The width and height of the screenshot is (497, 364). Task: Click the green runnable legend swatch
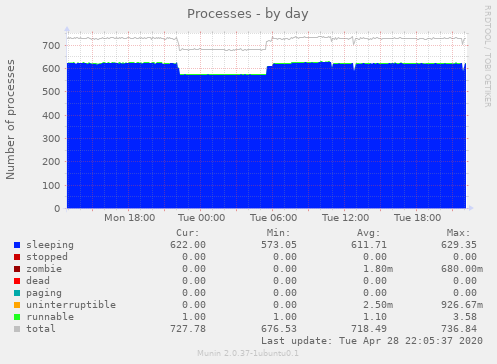[17, 317]
